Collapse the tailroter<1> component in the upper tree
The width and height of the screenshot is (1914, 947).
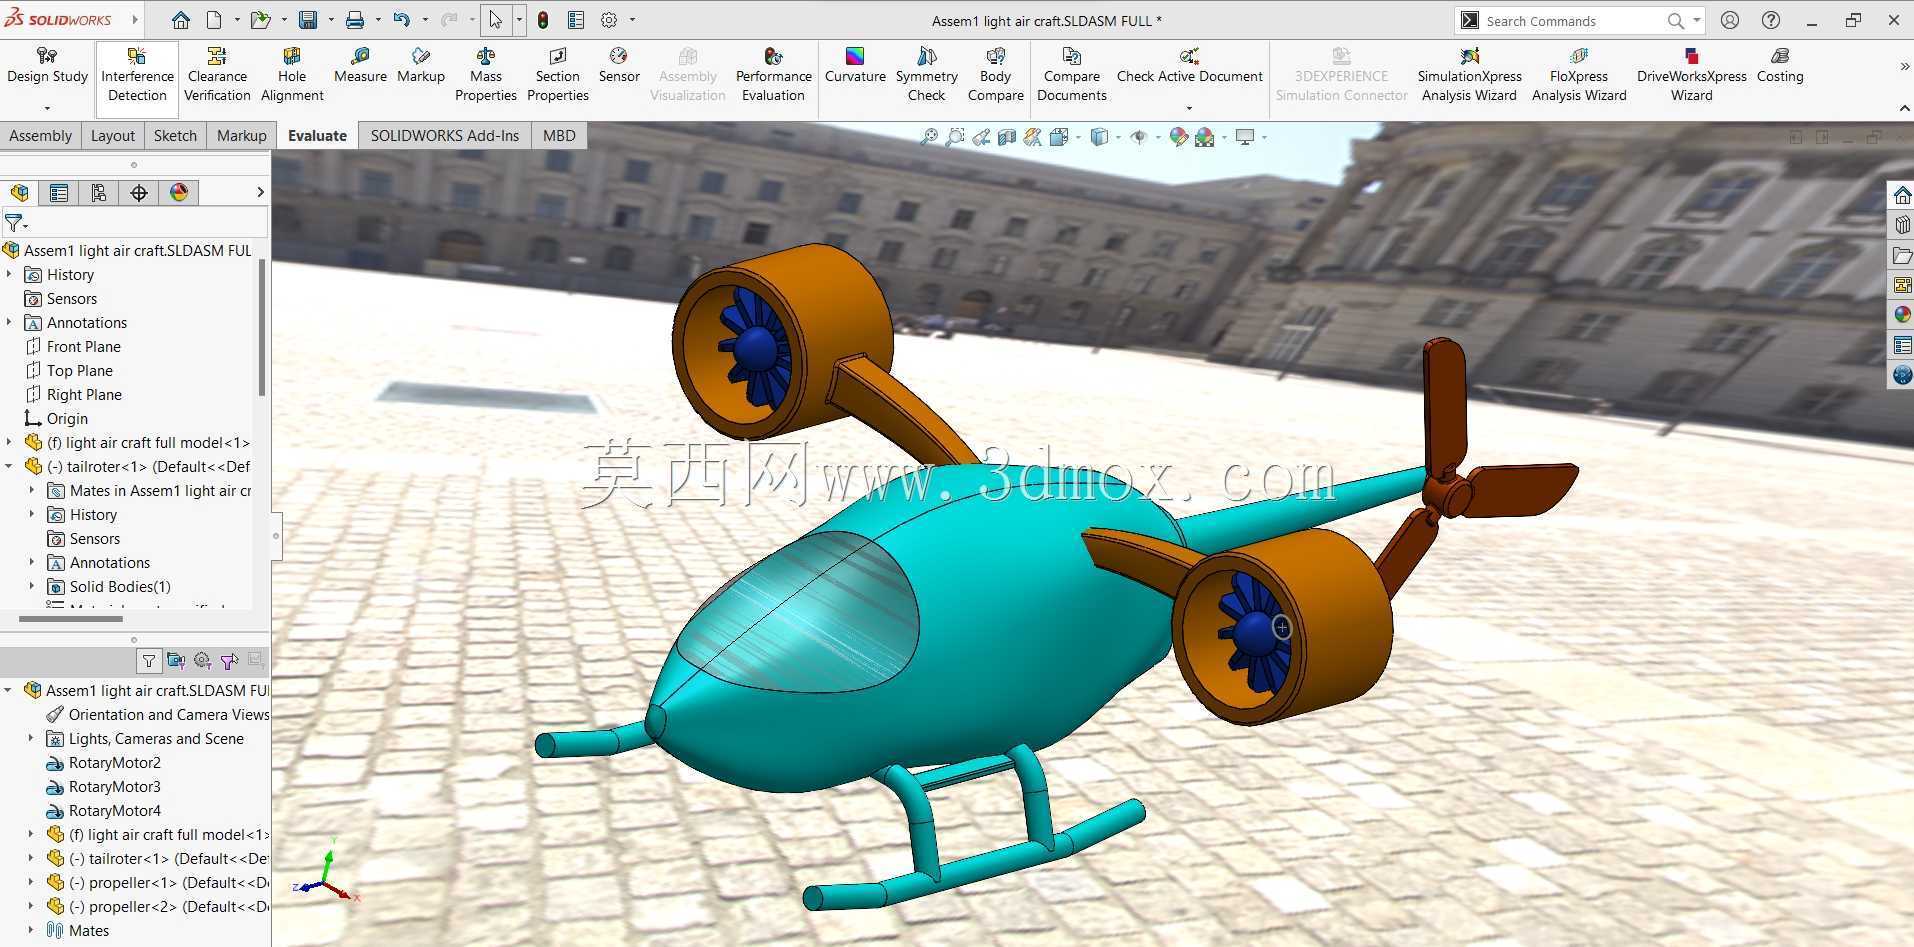(x=10, y=466)
